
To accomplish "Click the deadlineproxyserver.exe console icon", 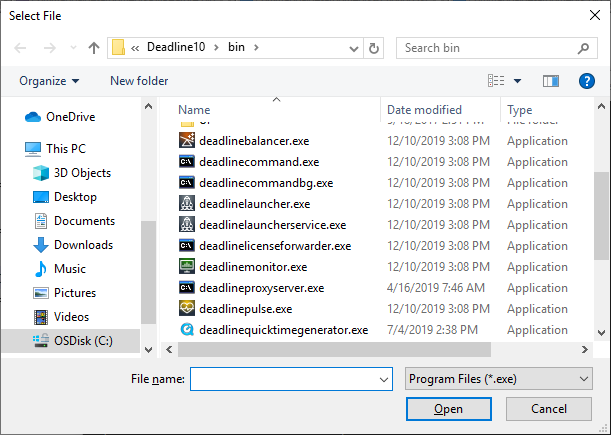I will point(187,288).
